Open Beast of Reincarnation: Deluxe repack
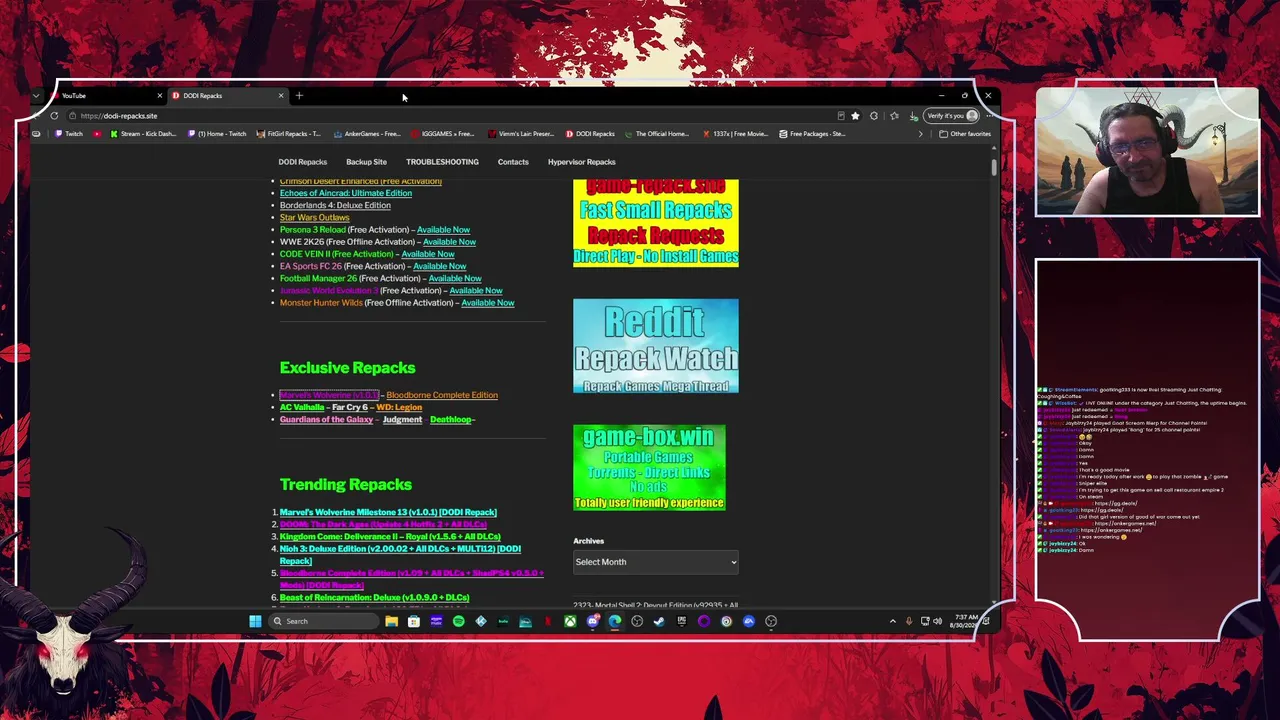The height and width of the screenshot is (720, 1280). (374, 598)
